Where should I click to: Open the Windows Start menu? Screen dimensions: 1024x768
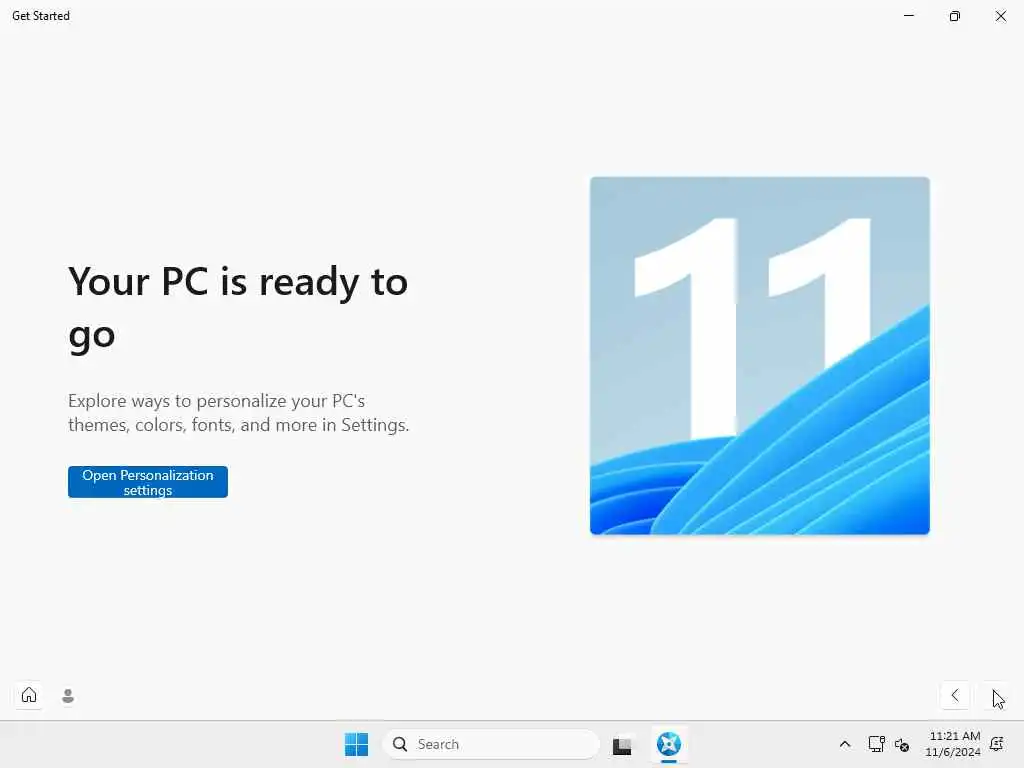click(x=357, y=744)
